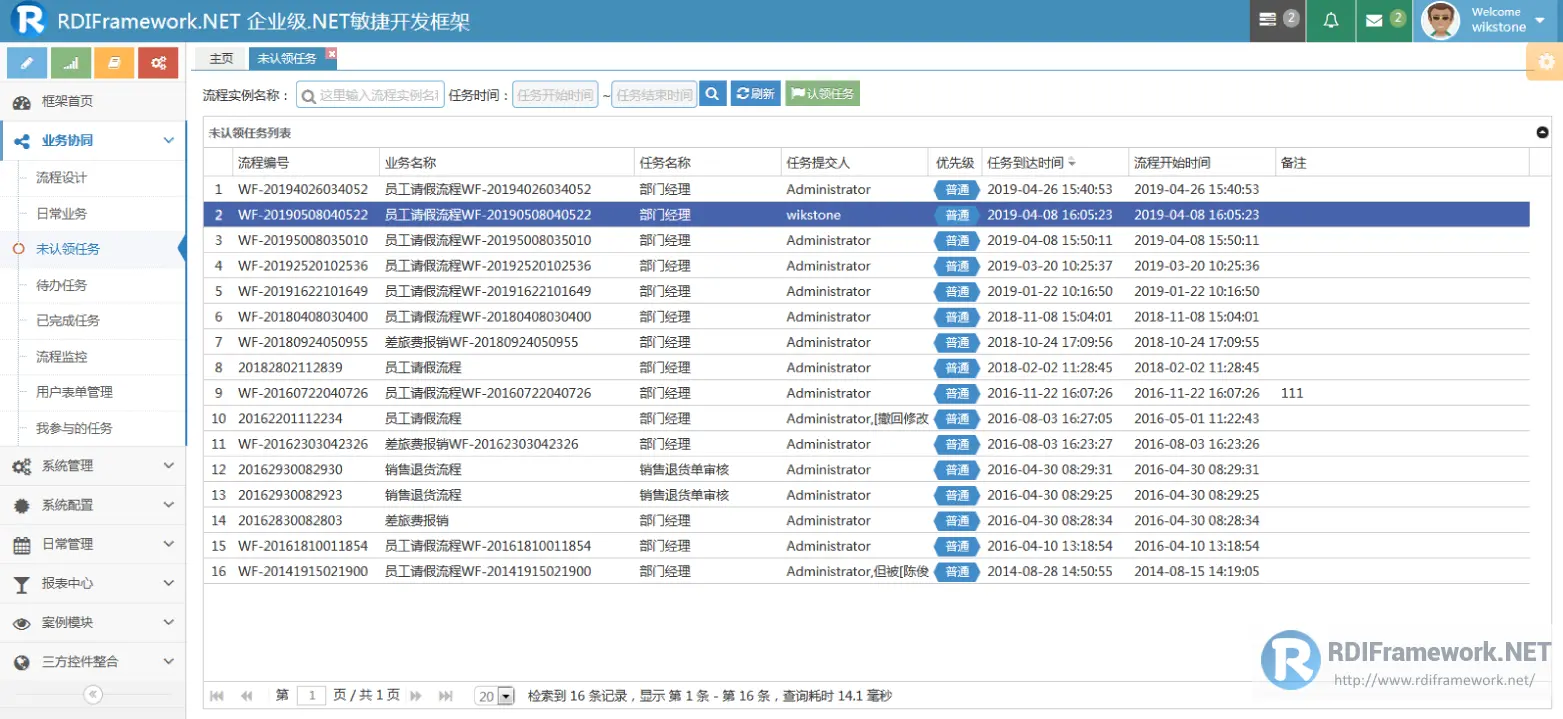This screenshot has height=719, width=1563.
Task: Open 流程设计 submenu item
Action: click(x=61, y=177)
